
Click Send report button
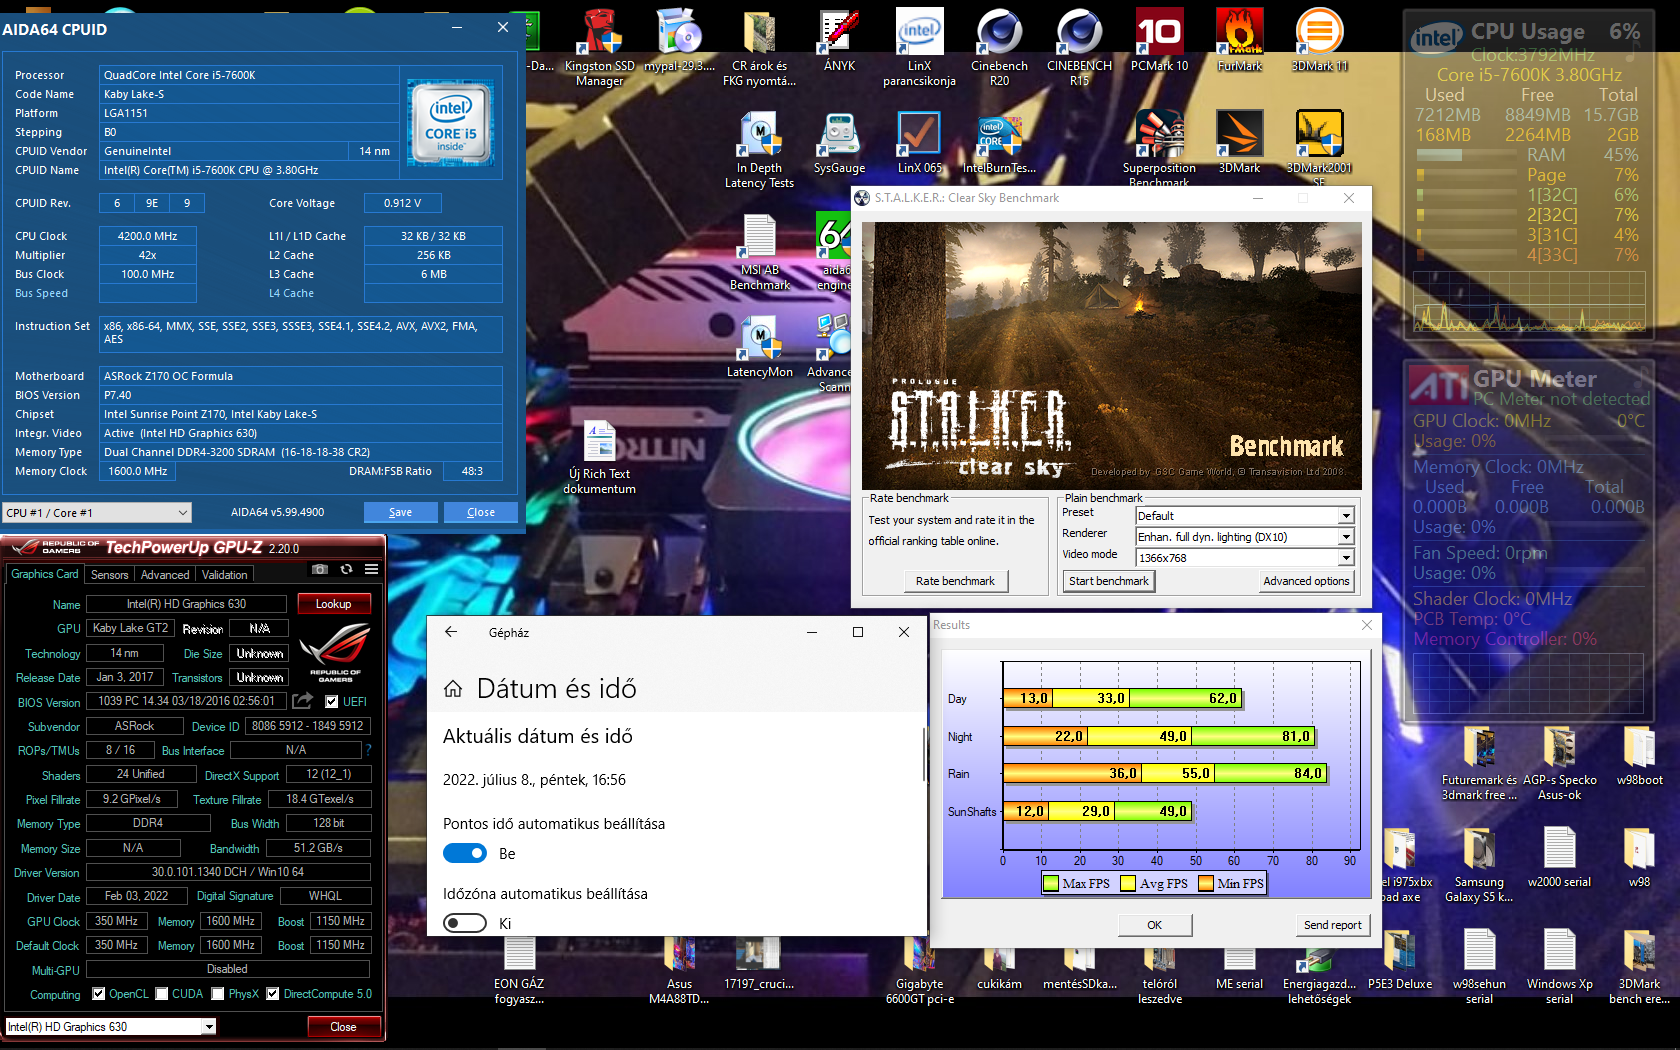1332,925
